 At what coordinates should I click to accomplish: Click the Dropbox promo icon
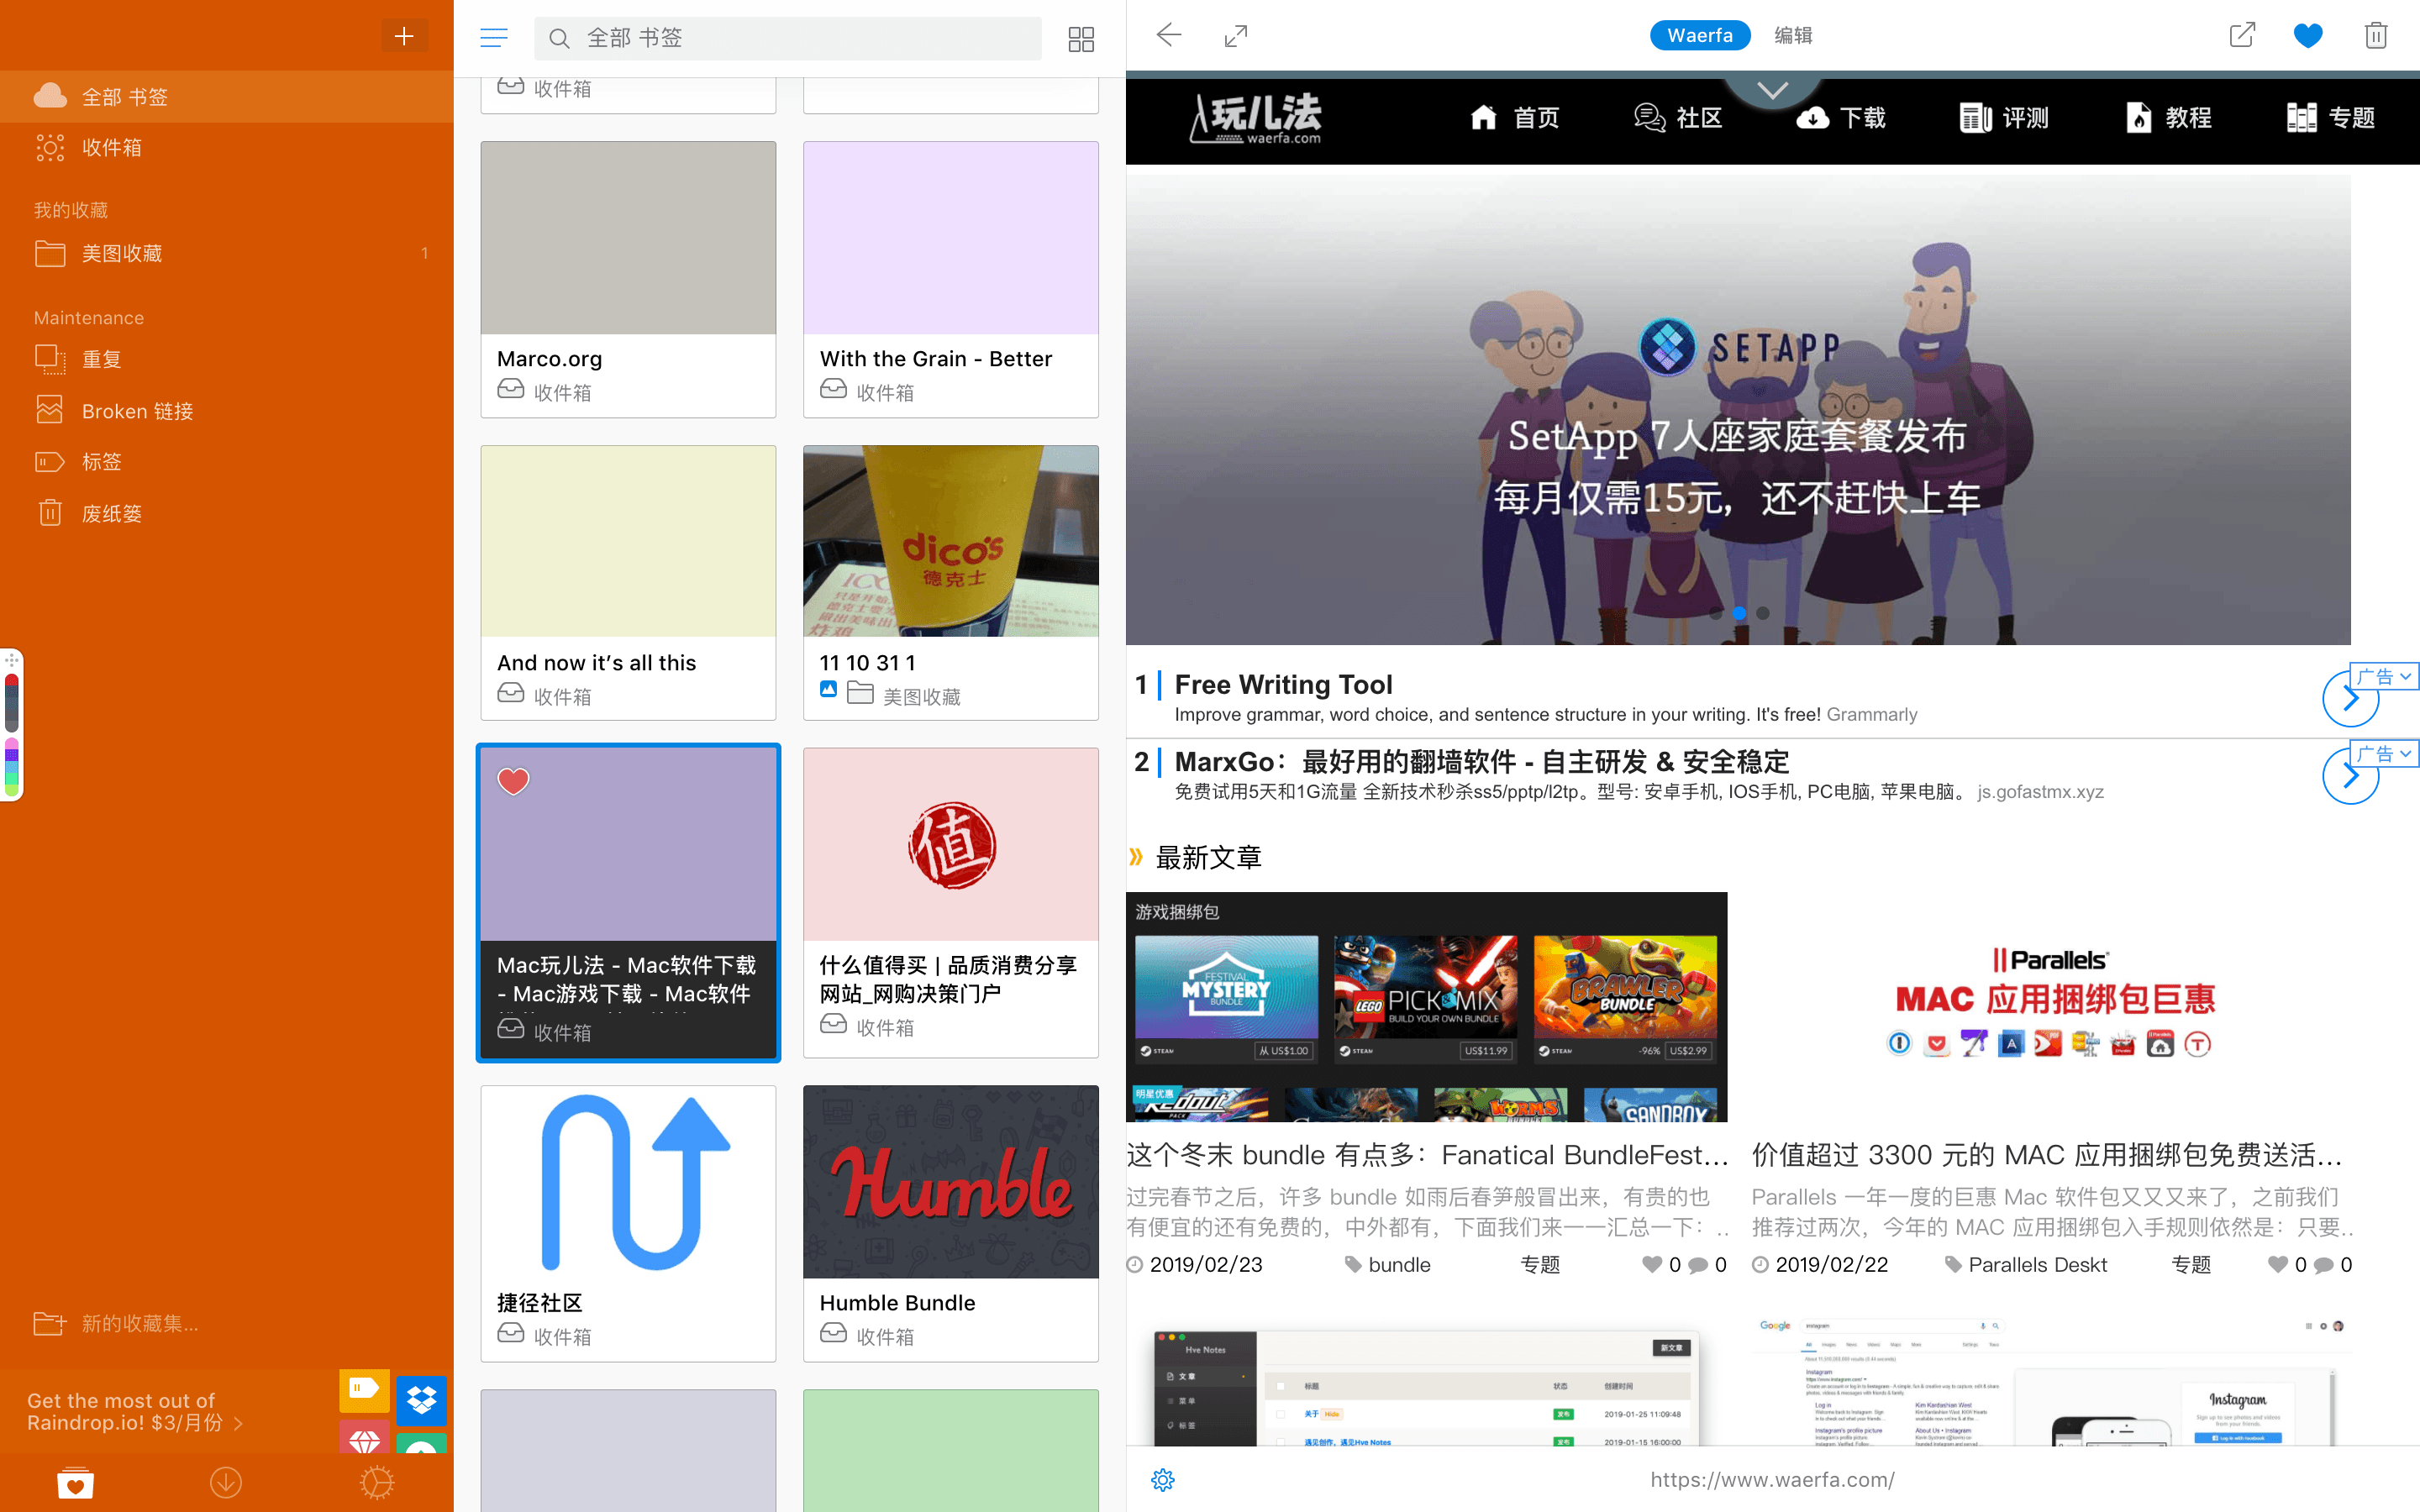pyautogui.click(x=421, y=1400)
